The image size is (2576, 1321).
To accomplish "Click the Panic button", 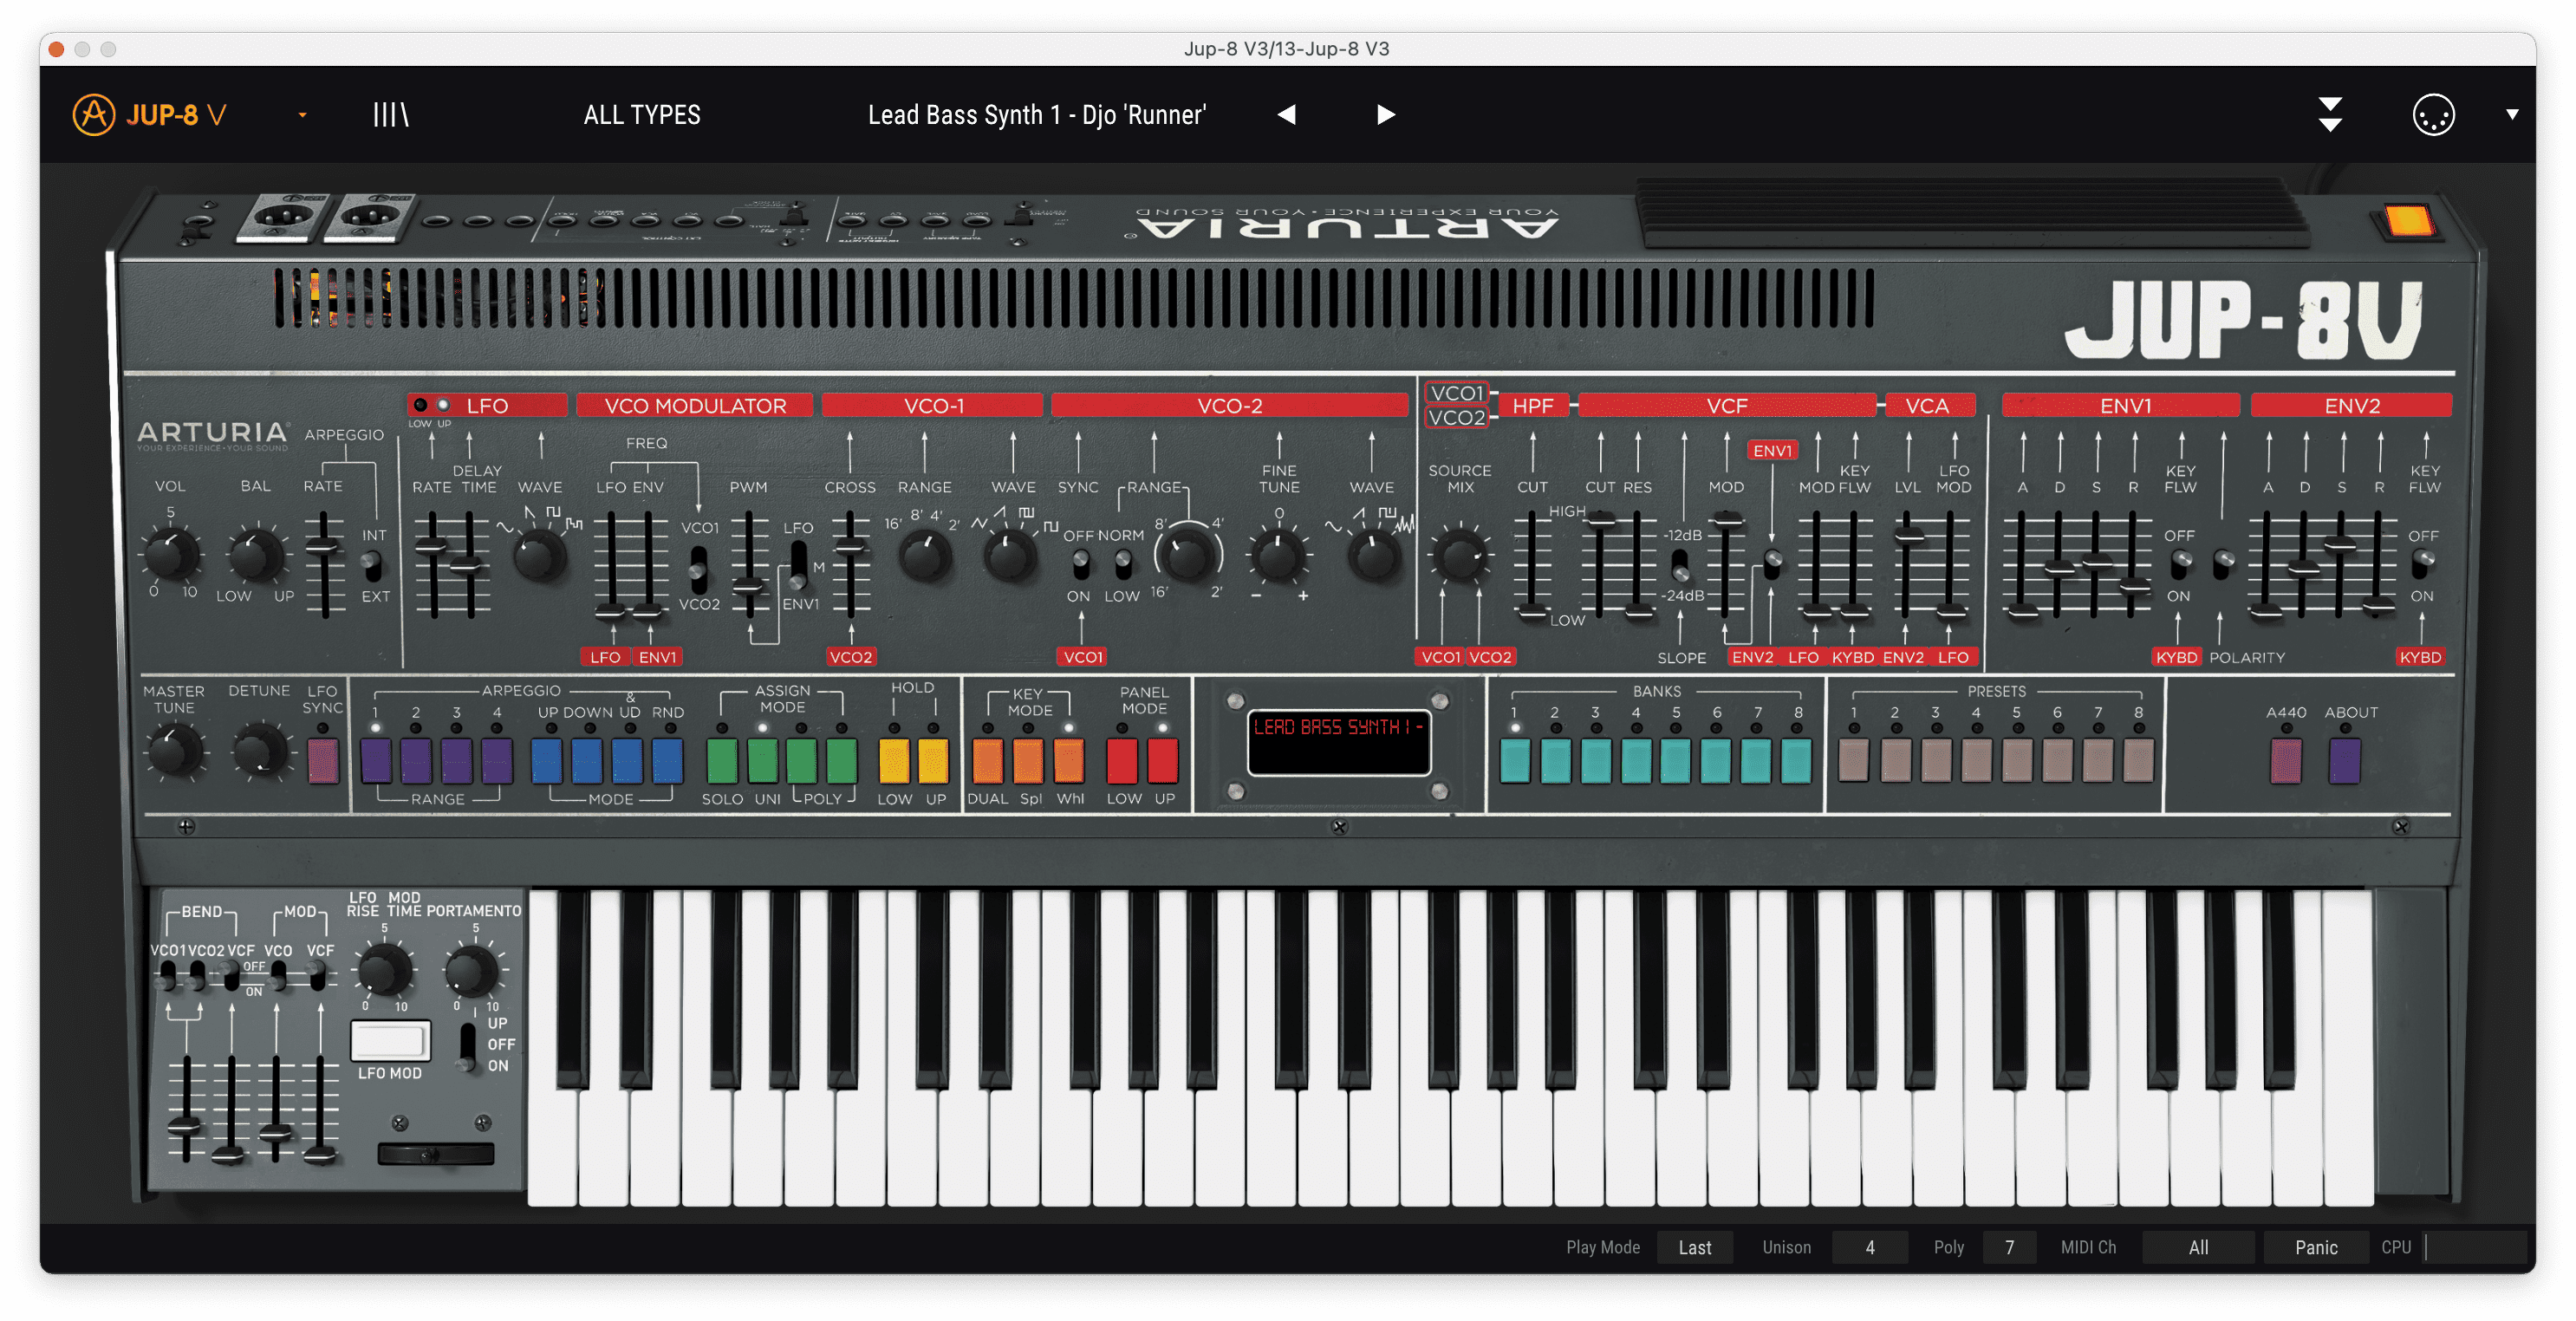I will (2316, 1247).
